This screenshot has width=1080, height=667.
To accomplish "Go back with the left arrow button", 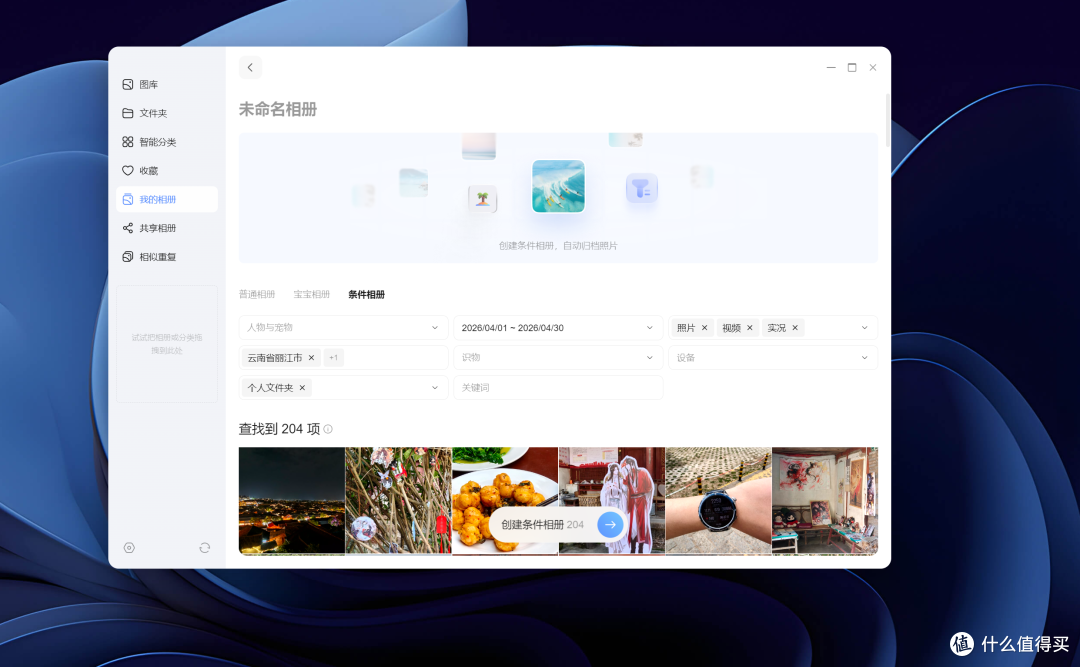I will [250, 68].
